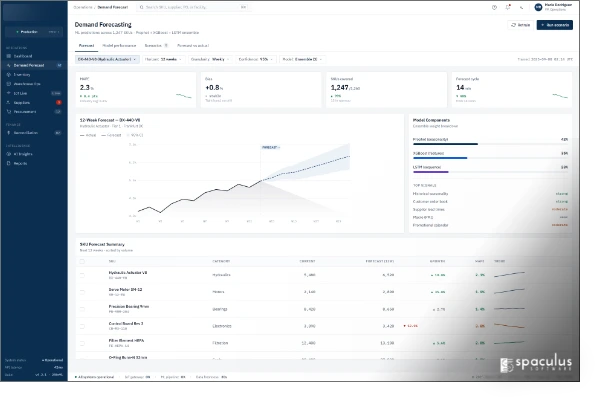Viewport: 609px width, 411px height.
Task: Expand the Granularity Weekly dropdown
Action: 210,59
